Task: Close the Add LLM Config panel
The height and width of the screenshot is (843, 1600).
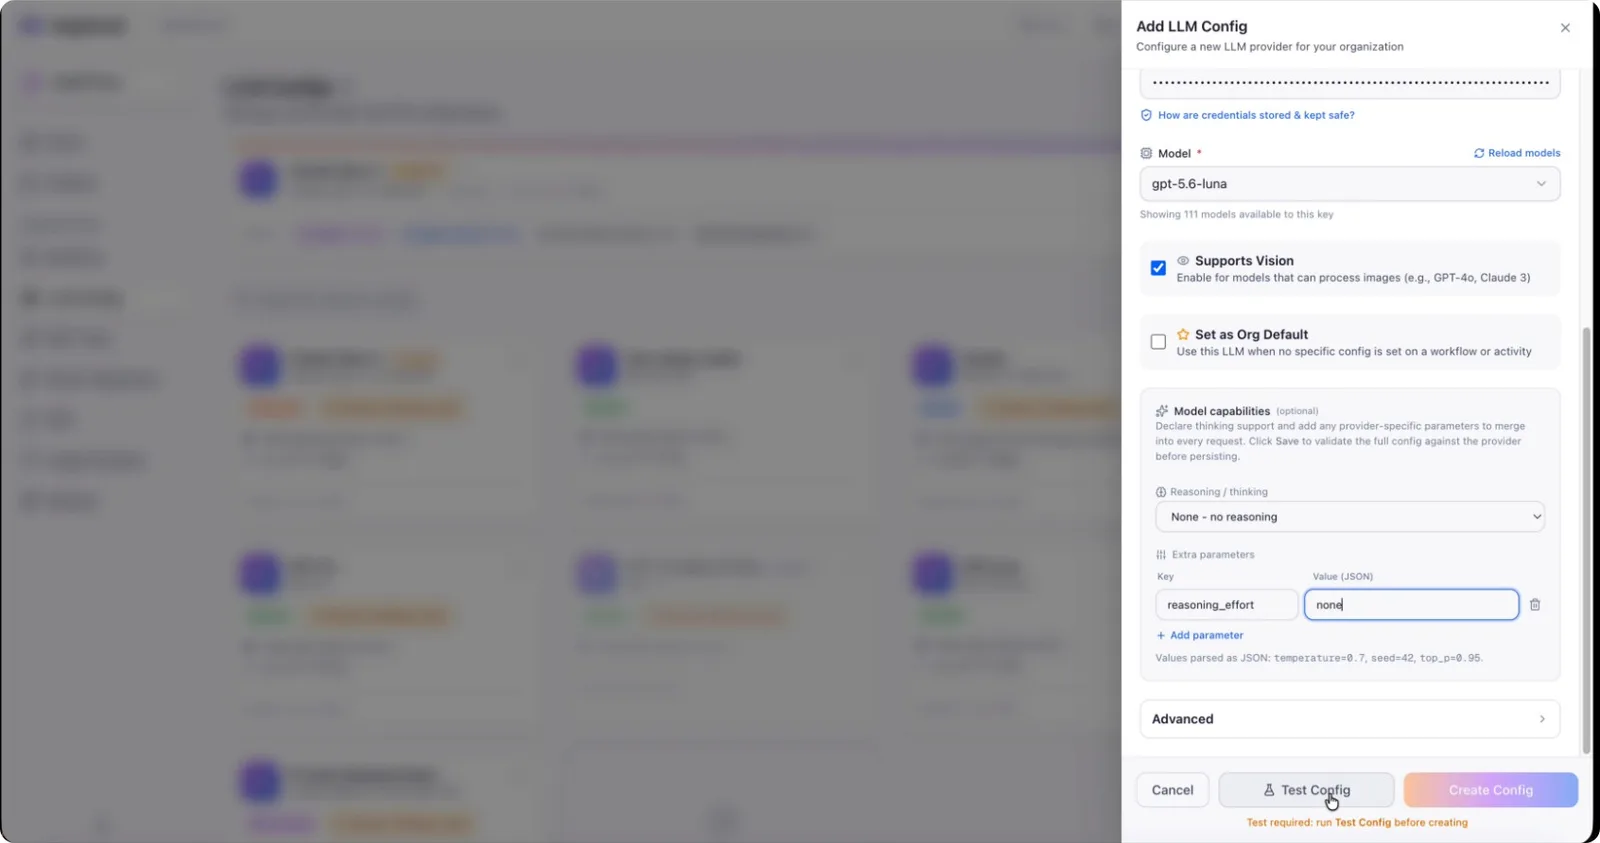Action: pyautogui.click(x=1565, y=28)
